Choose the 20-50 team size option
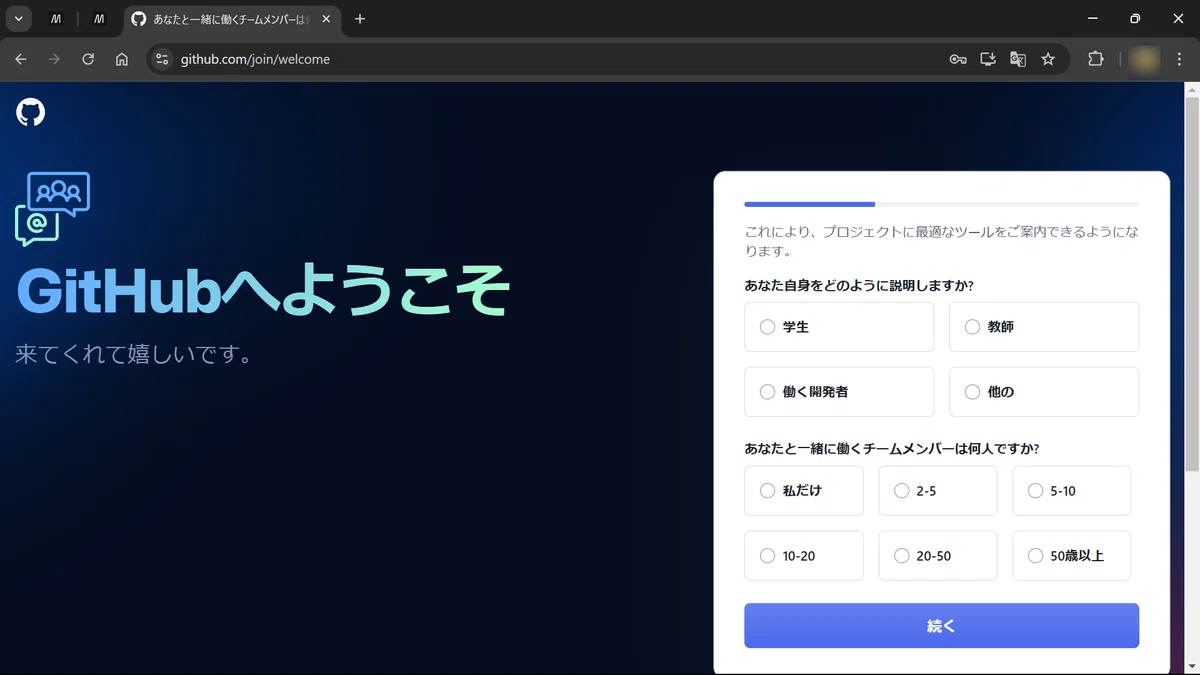 click(x=938, y=556)
